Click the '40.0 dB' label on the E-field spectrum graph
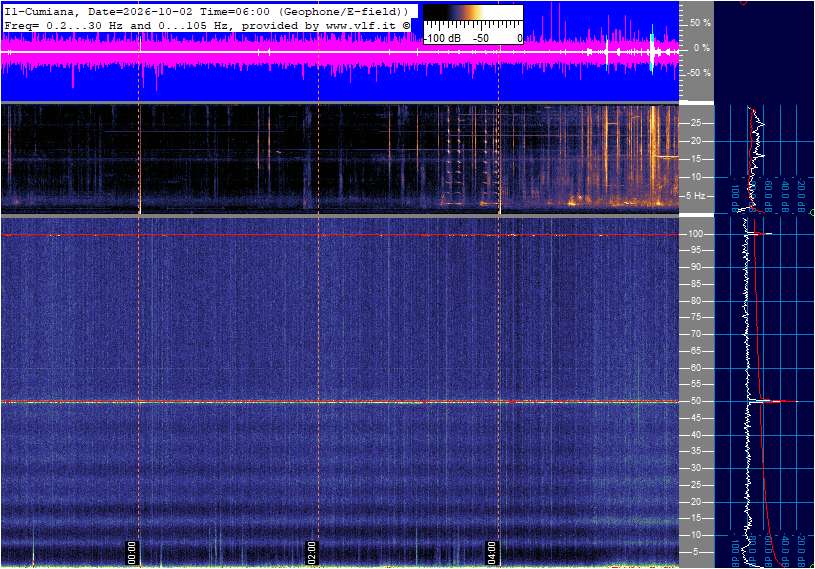Screen dimensions: 815x569 [x=785, y=553]
